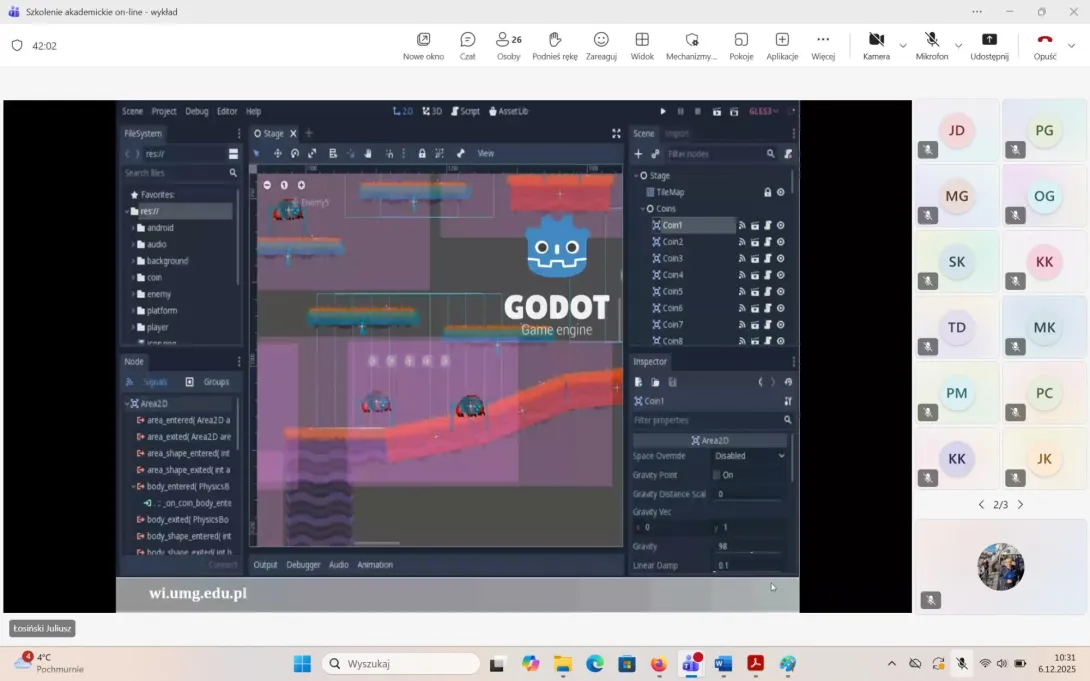Open the Czat panel
Image resolution: width=1090 pixels, height=681 pixels.
(467, 45)
